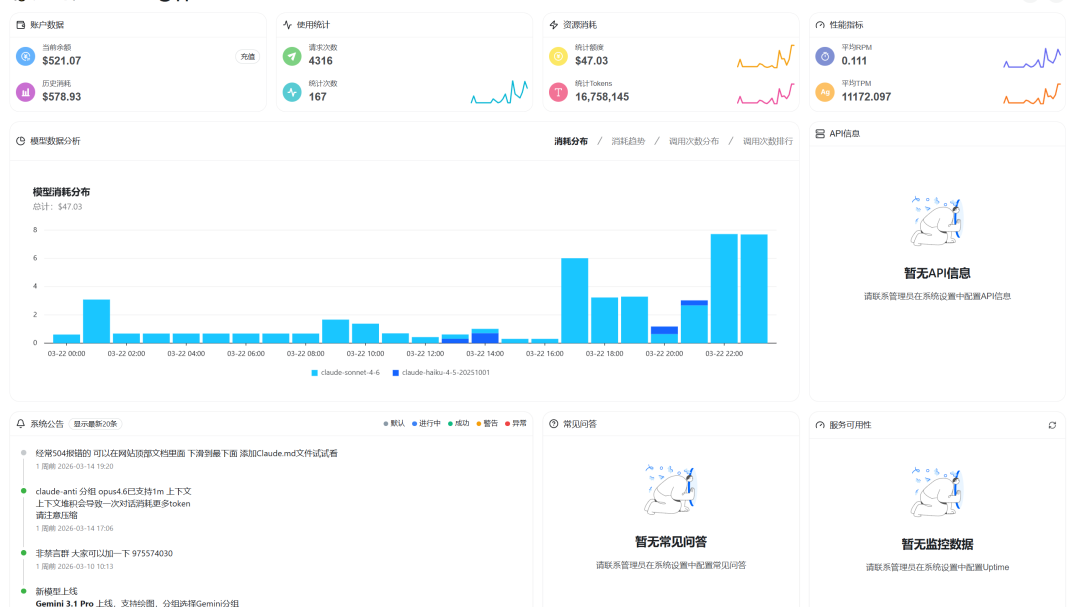The height and width of the screenshot is (607, 1080).
Task: Click the pink 统计Tokens icon
Action: click(558, 92)
